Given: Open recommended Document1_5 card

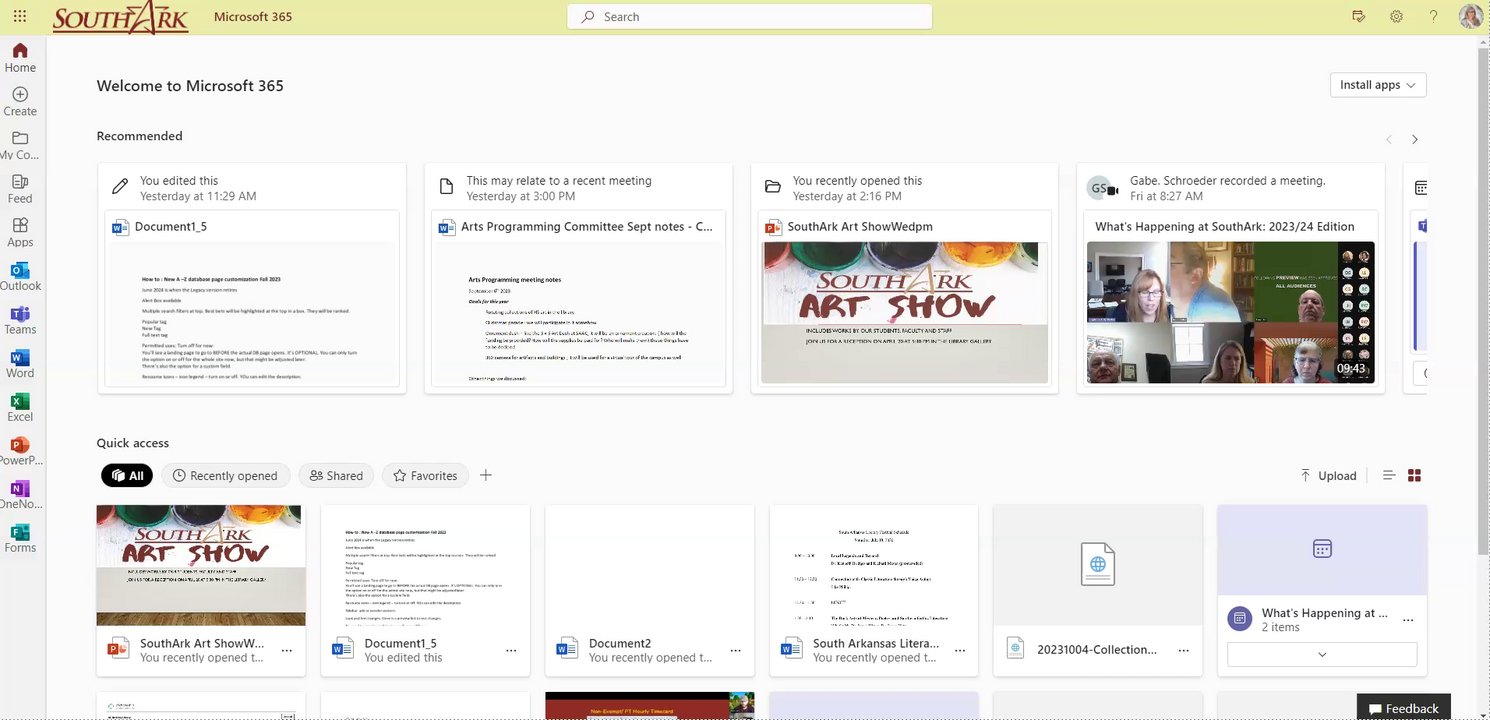Looking at the screenshot, I should pyautogui.click(x=252, y=298).
